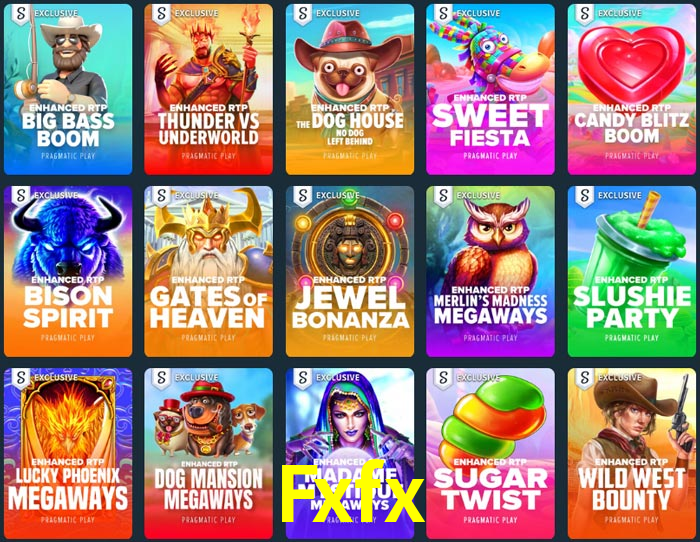This screenshot has height=542, width=700.
Task: Click the Exclusive shield badge on Slushie Party
Action: tap(584, 196)
